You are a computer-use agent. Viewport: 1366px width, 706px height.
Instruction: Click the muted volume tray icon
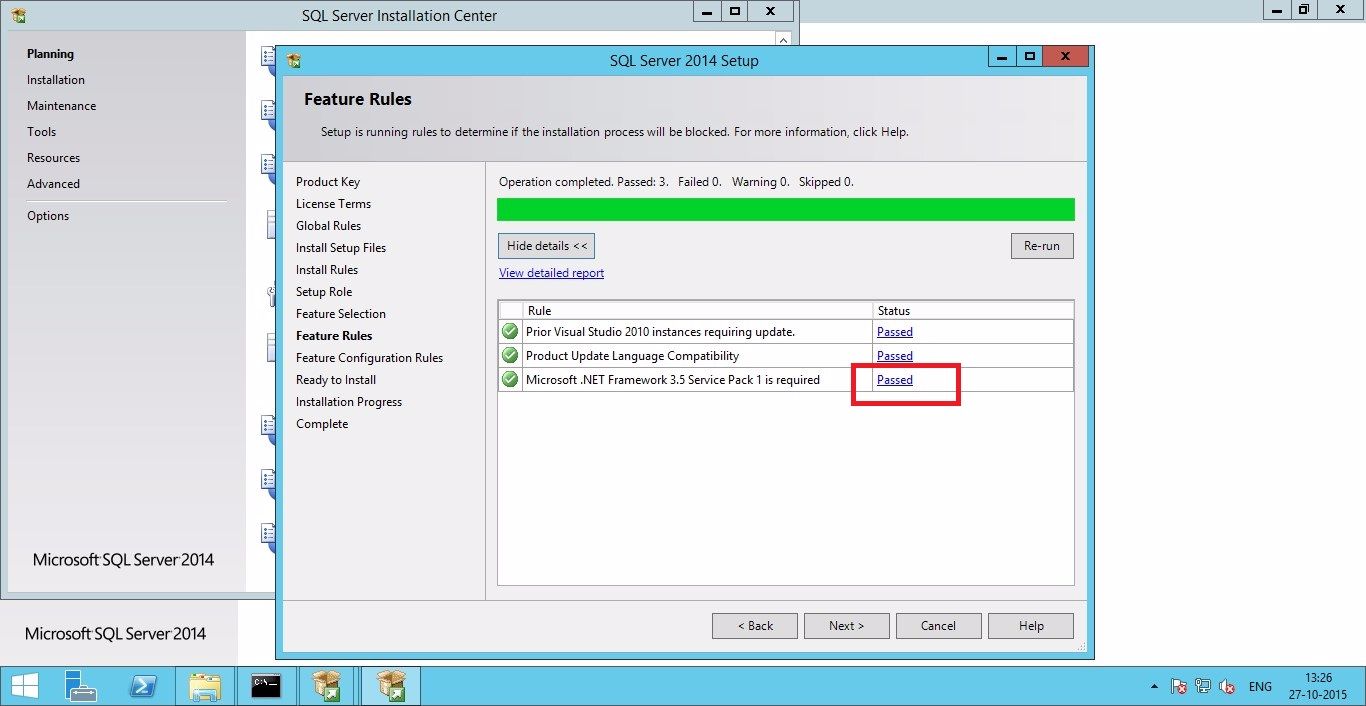click(1227, 686)
